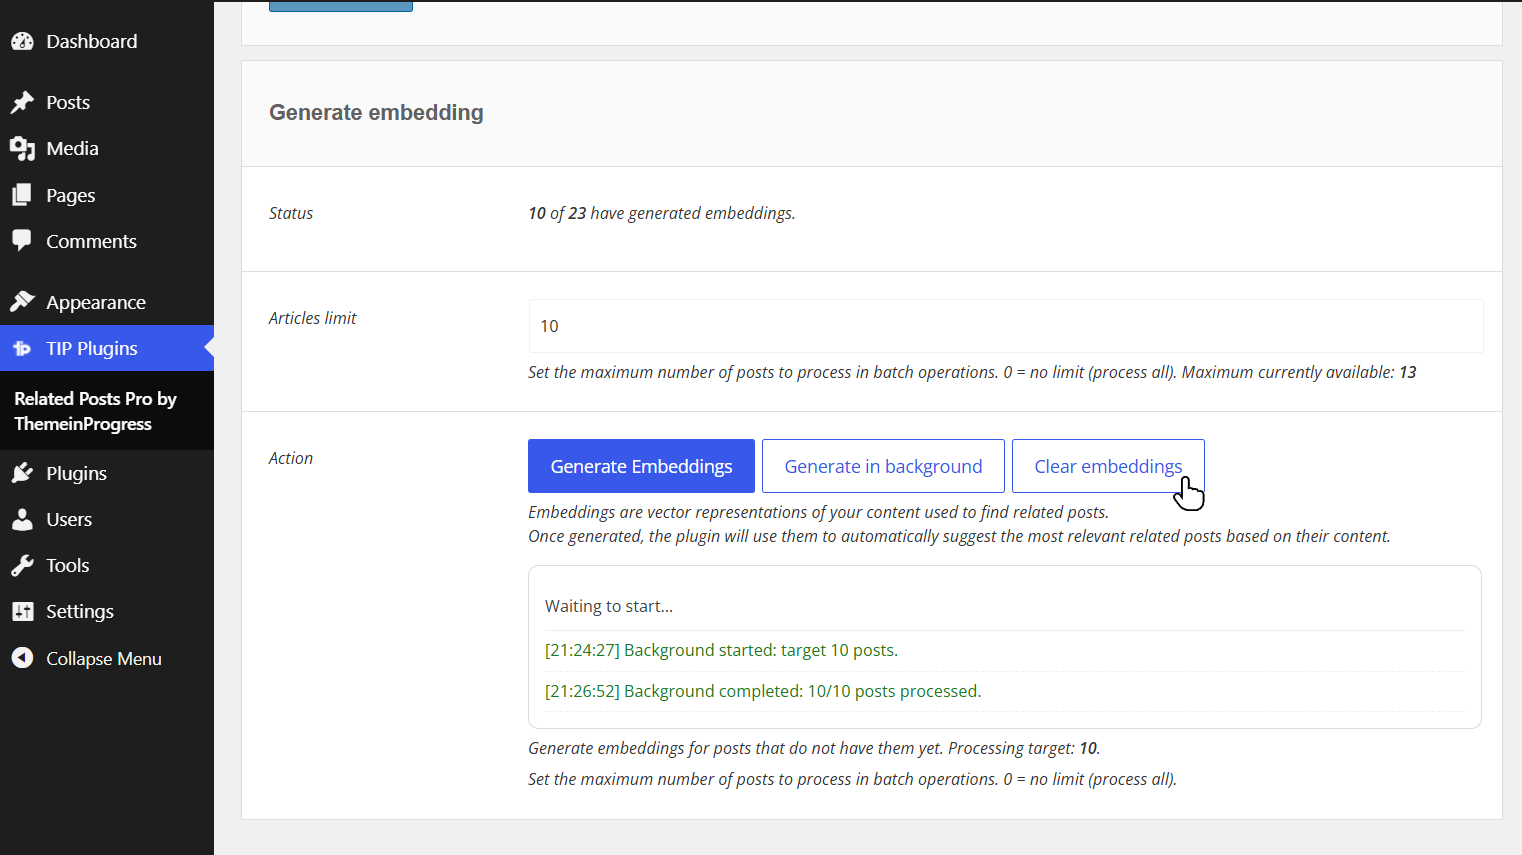Image resolution: width=1522 pixels, height=855 pixels.
Task: Open the Plugins menu label
Action: (x=76, y=473)
